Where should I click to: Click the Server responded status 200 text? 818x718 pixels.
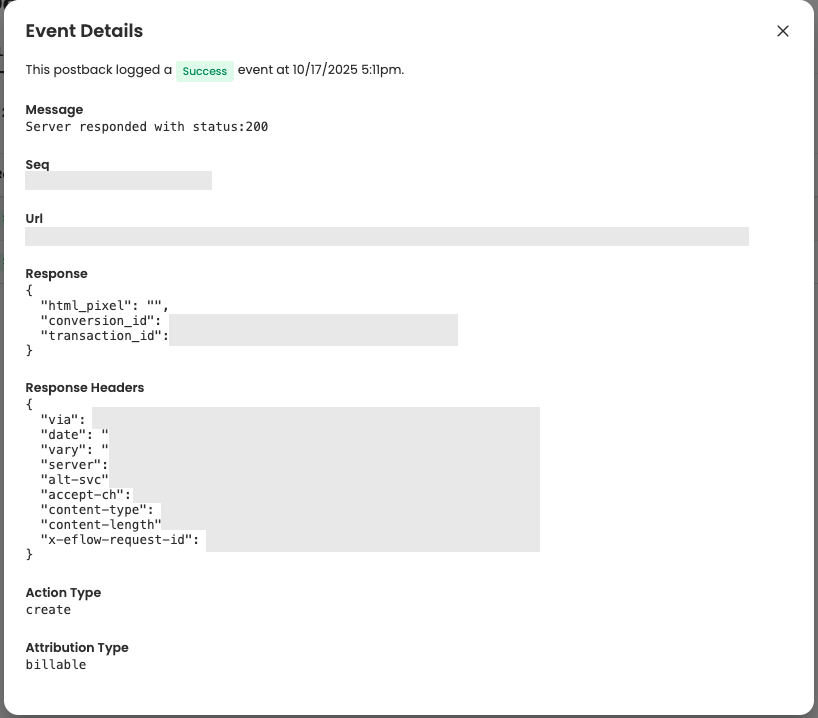click(x=145, y=126)
